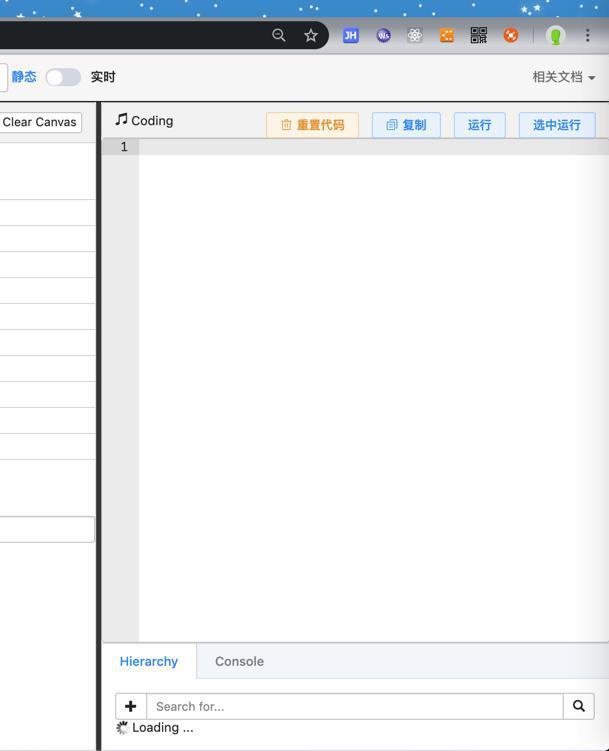609x751 pixels.
Task: Toggle the 静态/实时 switch
Action: click(x=63, y=77)
